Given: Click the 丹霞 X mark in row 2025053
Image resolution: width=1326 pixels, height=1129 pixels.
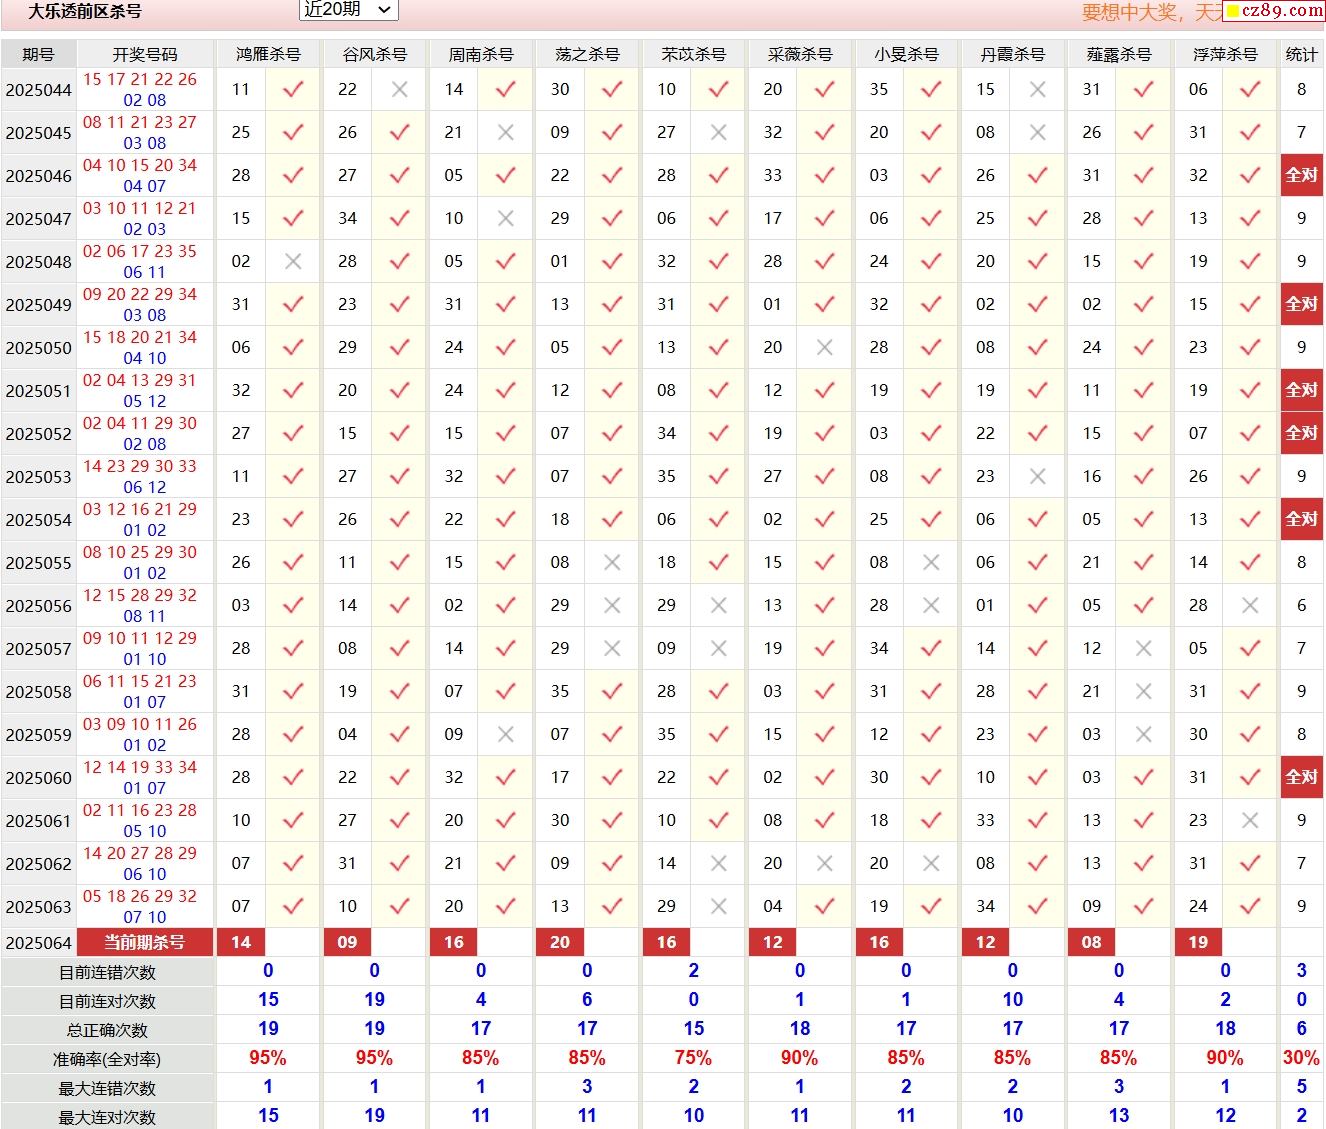Looking at the screenshot, I should (x=1038, y=476).
